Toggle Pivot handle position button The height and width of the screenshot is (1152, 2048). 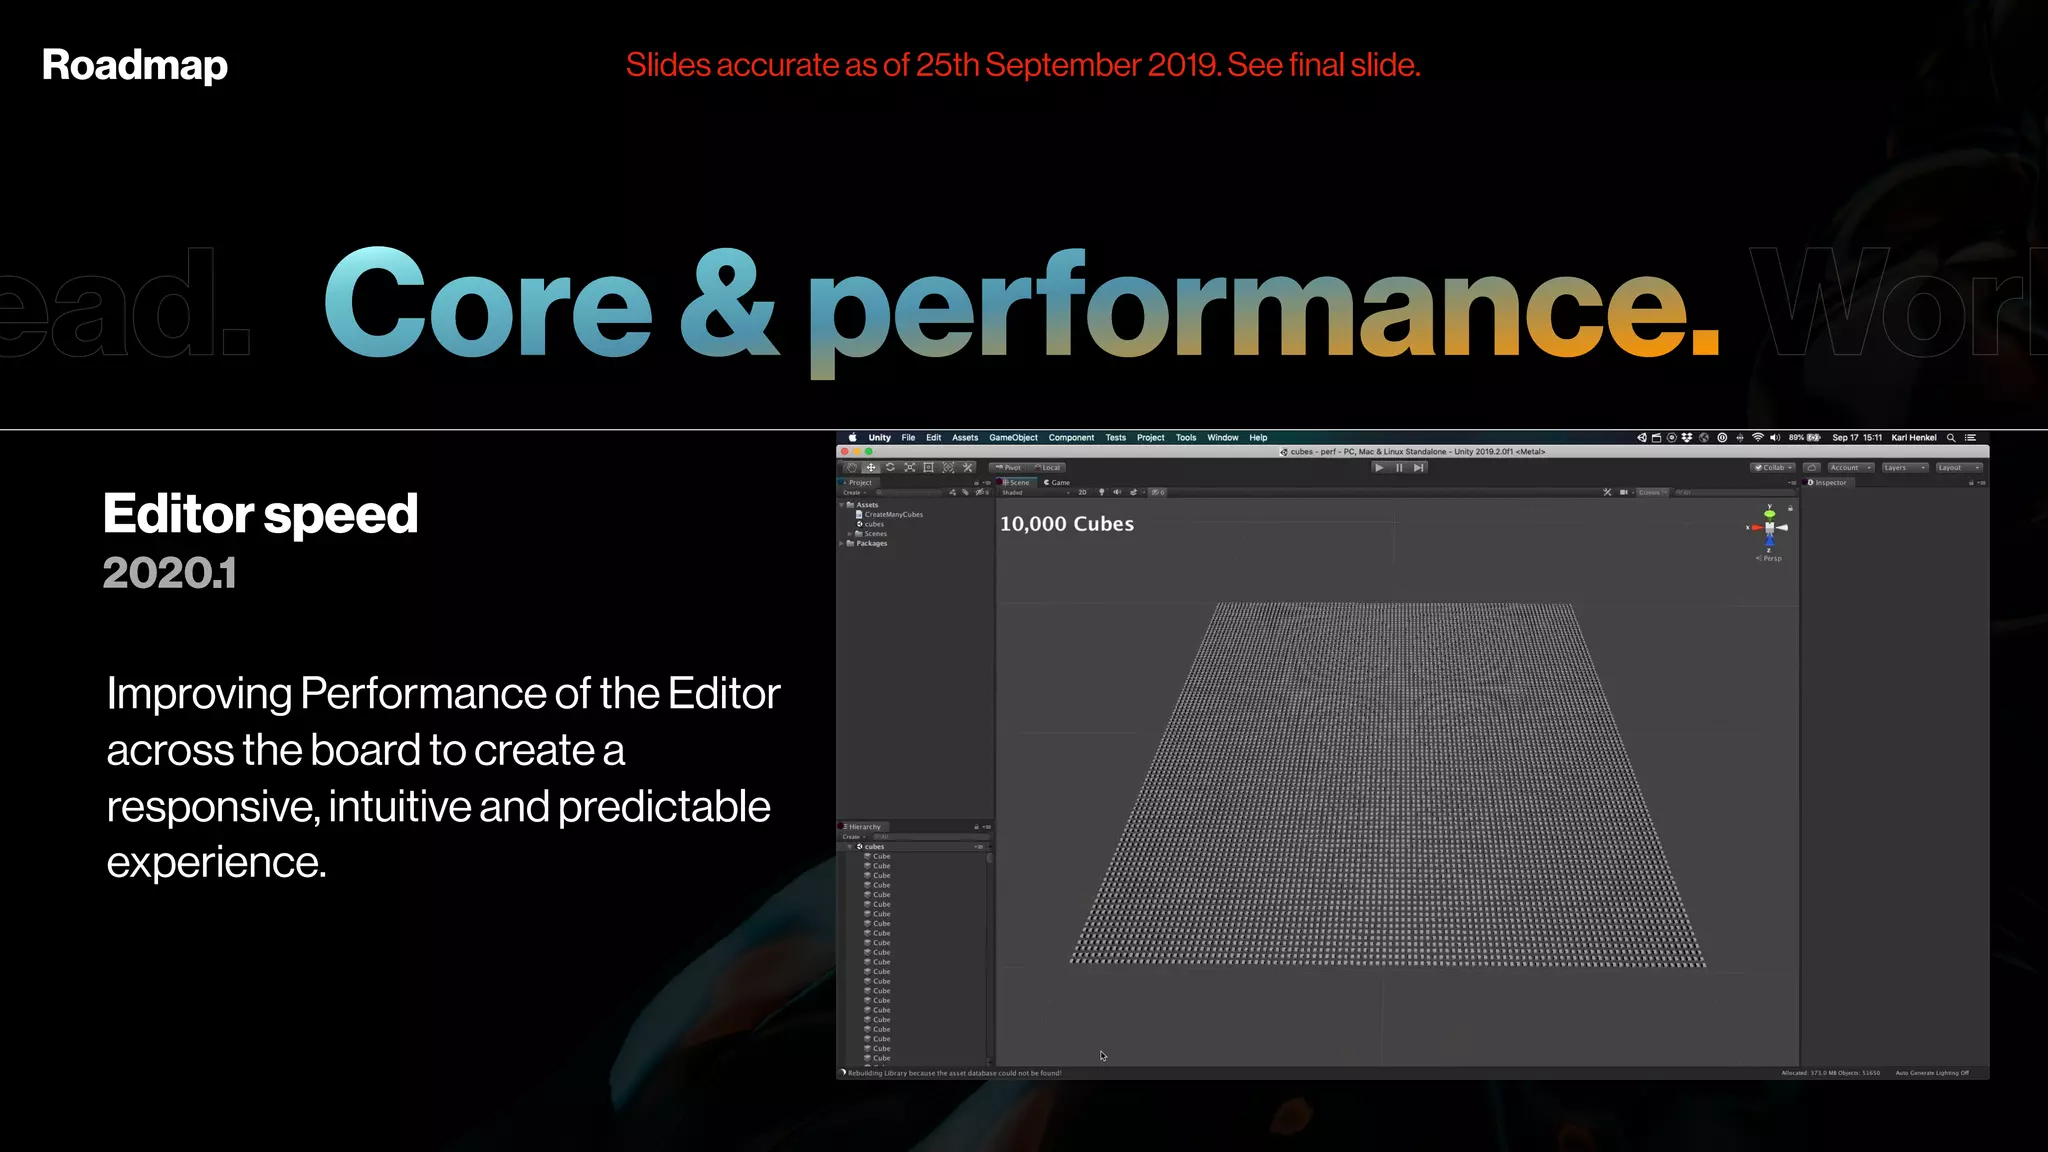point(1009,467)
